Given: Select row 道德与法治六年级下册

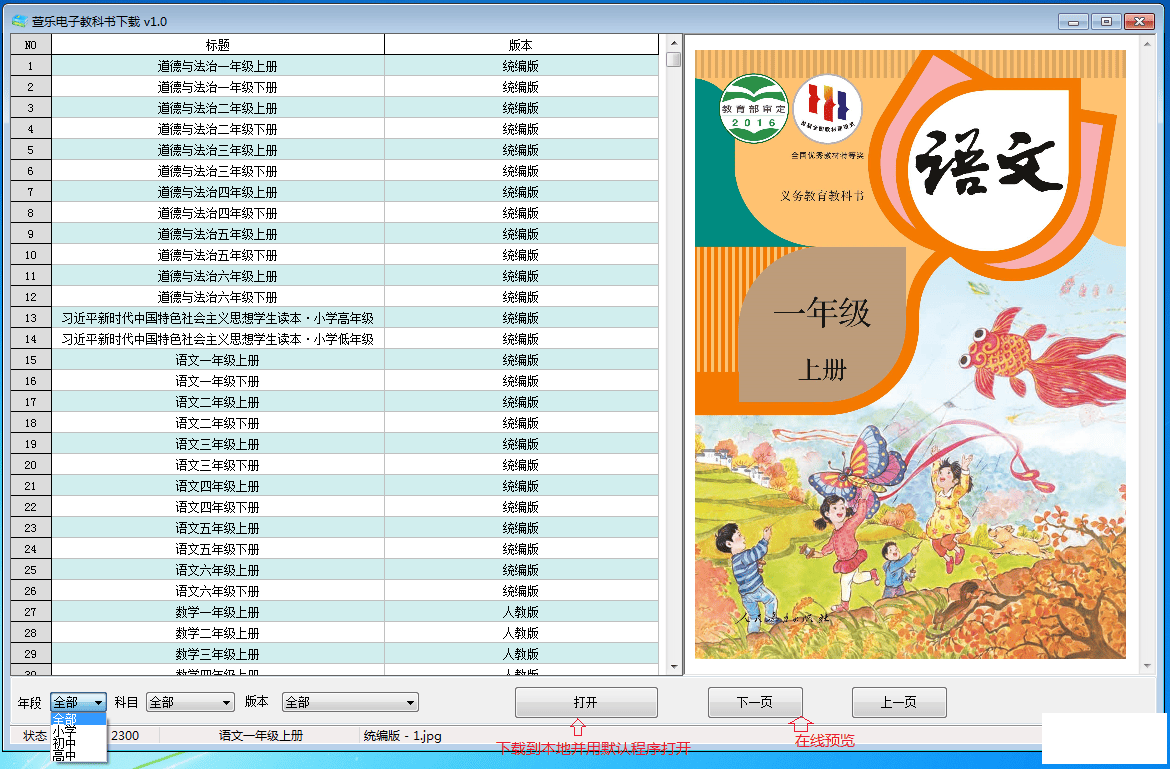Looking at the screenshot, I should 334,297.
